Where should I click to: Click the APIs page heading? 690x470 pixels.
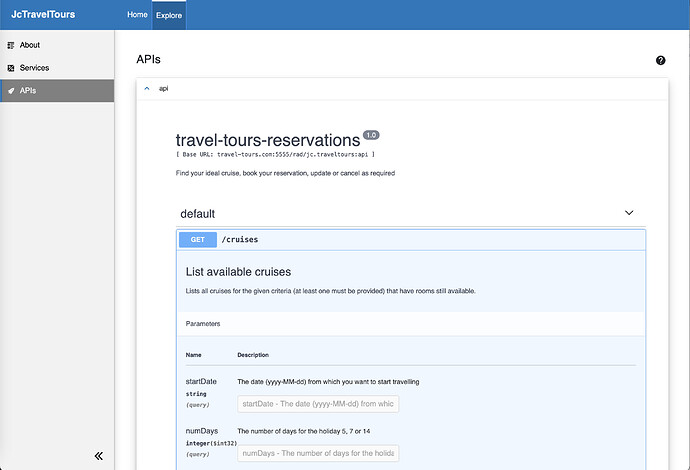click(148, 59)
